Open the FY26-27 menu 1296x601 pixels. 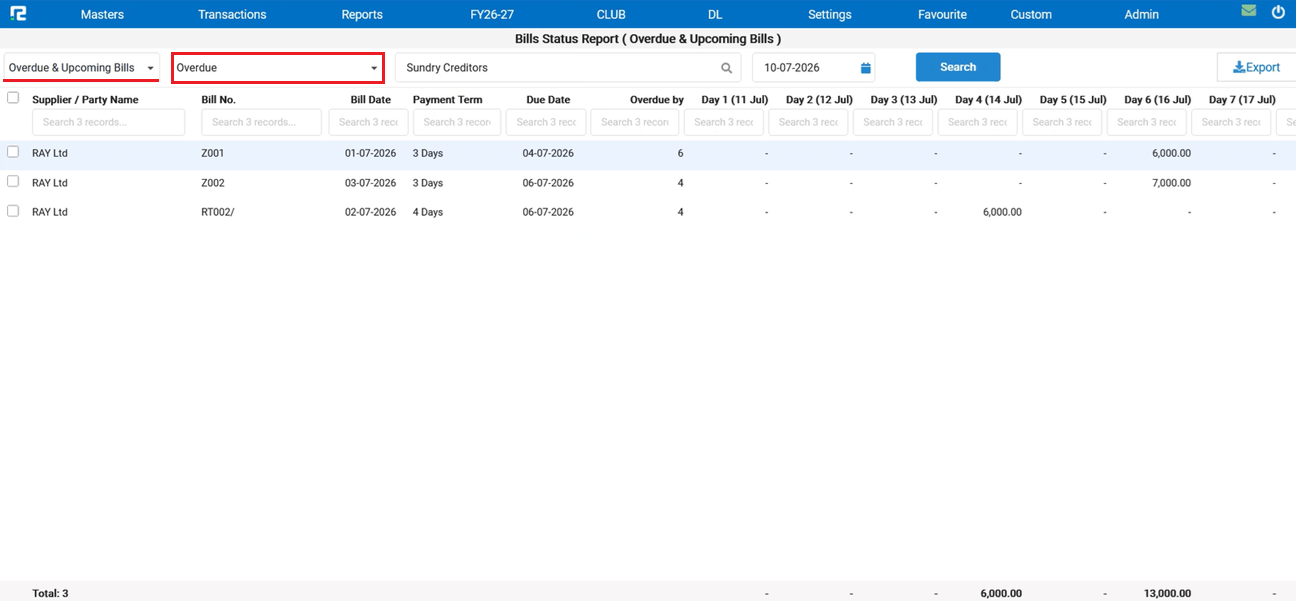pyautogui.click(x=492, y=14)
